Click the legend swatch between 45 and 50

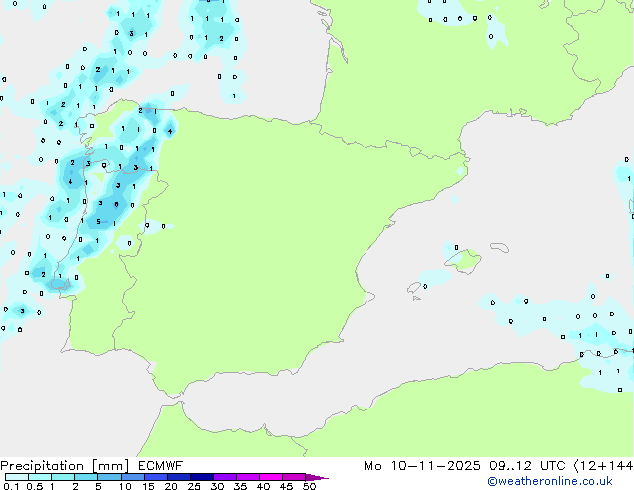294,477
